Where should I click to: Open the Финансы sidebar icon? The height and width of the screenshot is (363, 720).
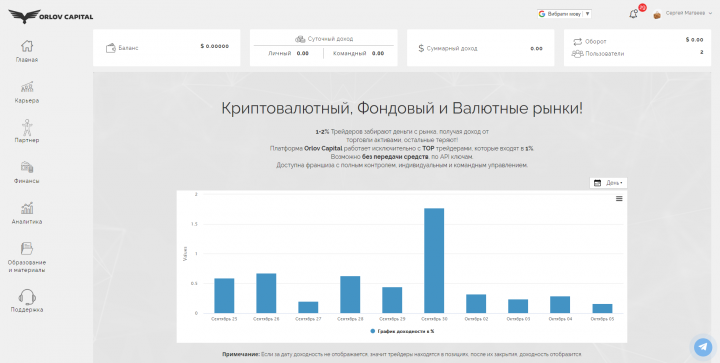[27, 167]
